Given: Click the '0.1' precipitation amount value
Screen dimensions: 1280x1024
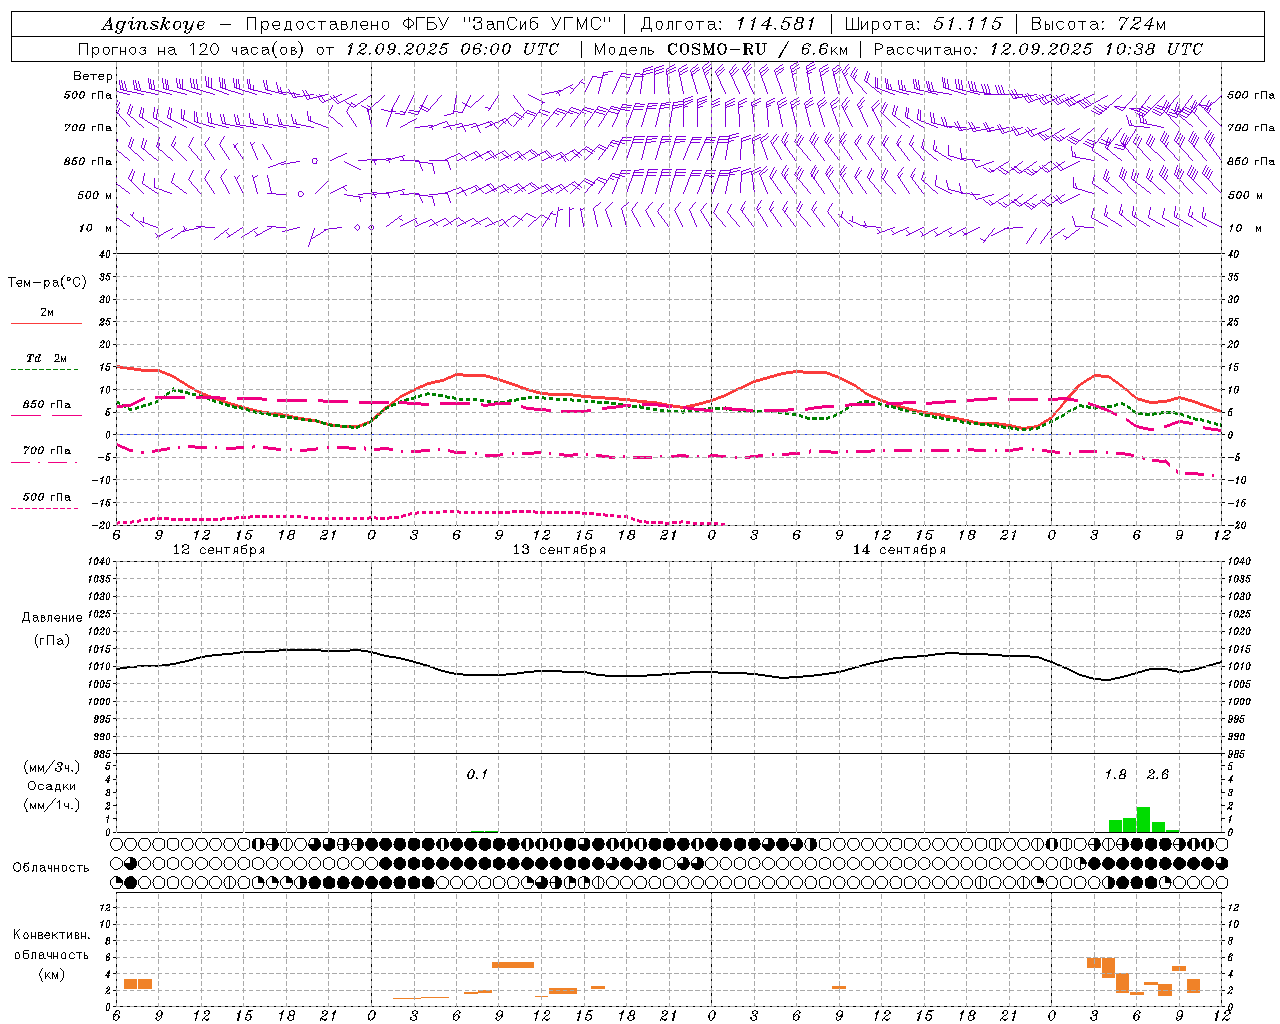Looking at the screenshot, I should (x=477, y=775).
